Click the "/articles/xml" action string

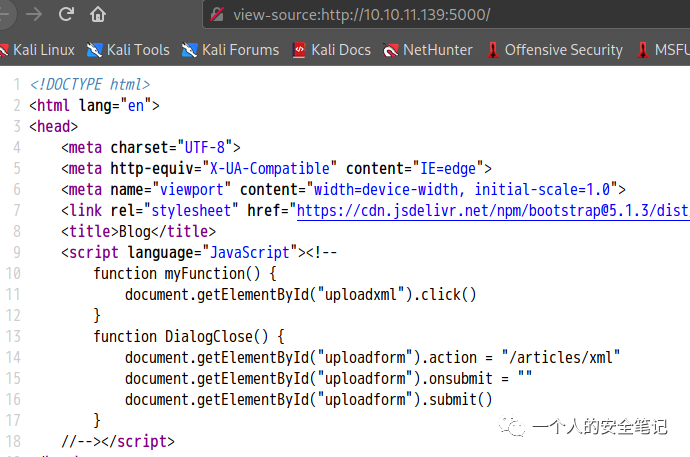click(561, 358)
